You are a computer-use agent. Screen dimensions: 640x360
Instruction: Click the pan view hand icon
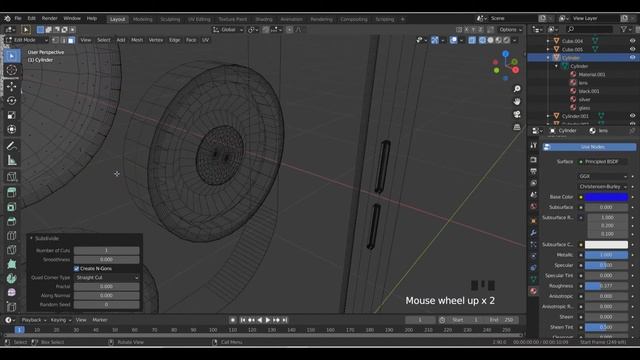click(x=517, y=101)
